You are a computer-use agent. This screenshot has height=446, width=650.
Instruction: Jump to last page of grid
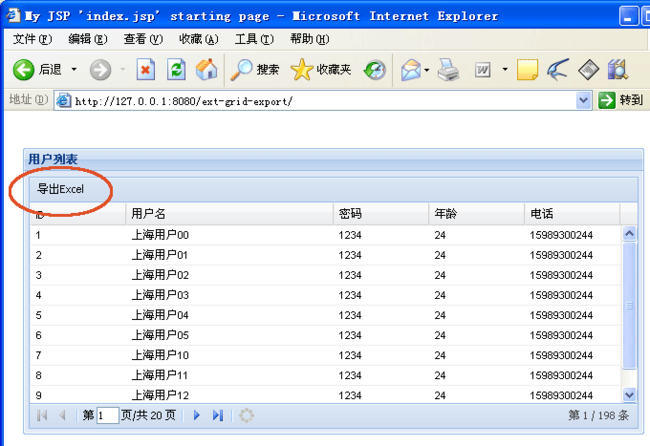(x=218, y=415)
